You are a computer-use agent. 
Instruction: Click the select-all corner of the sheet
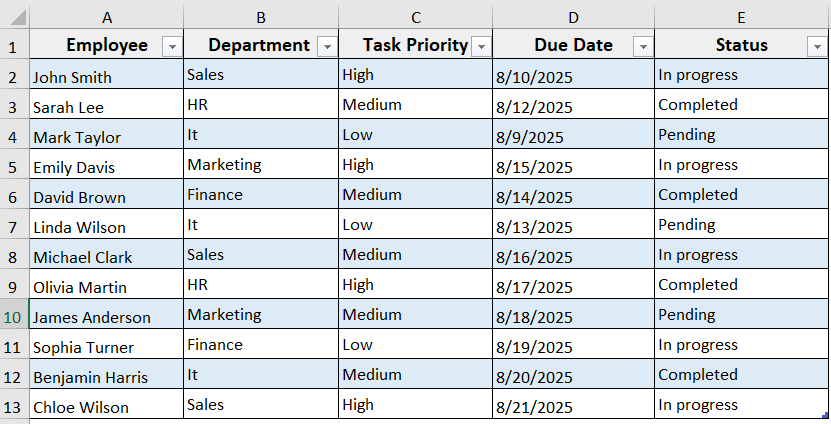point(14,17)
